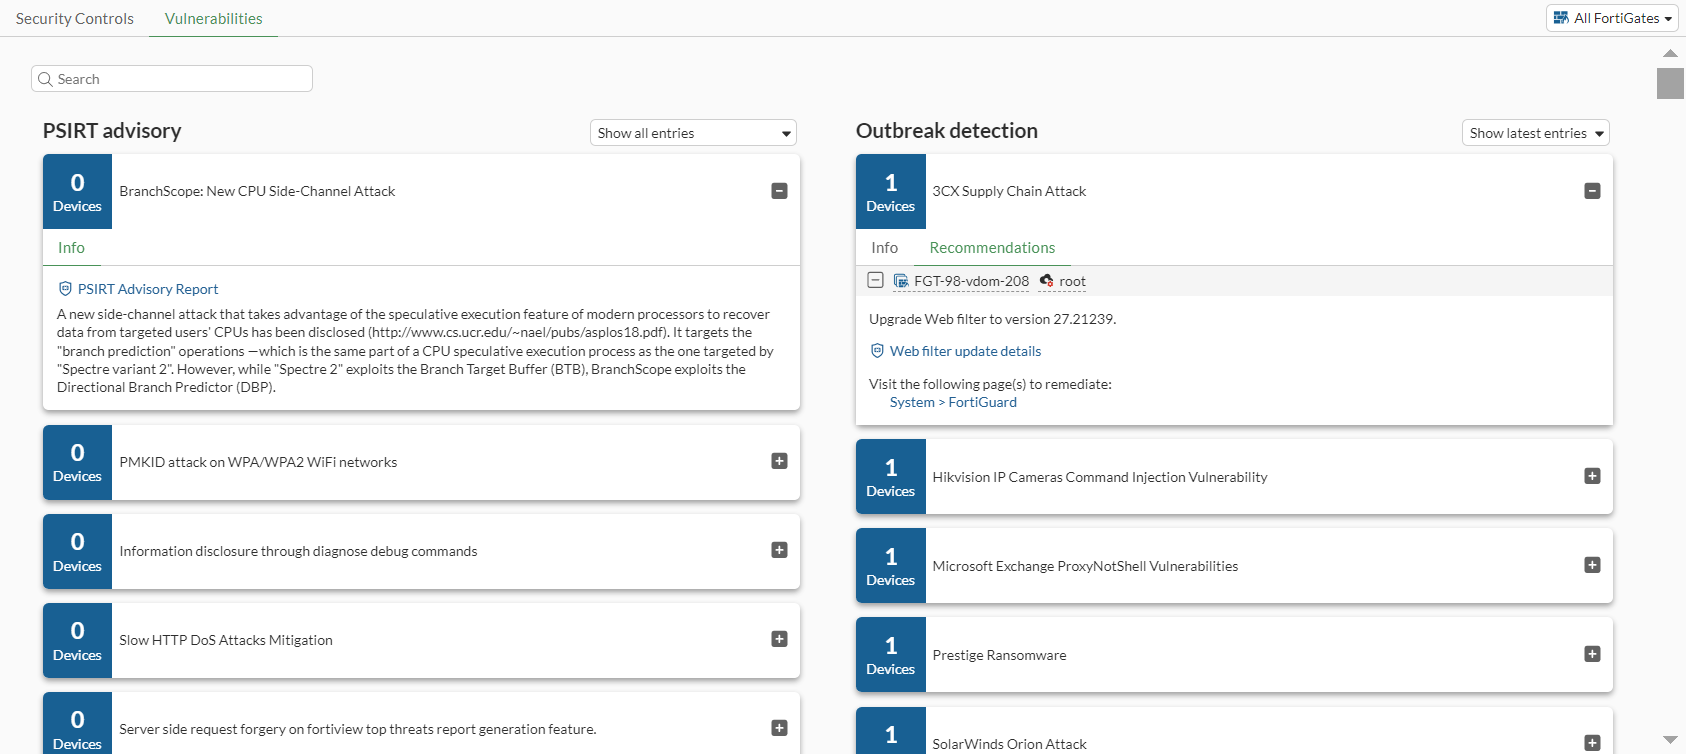Open the PSIRT Advisory Report link

[x=148, y=289]
